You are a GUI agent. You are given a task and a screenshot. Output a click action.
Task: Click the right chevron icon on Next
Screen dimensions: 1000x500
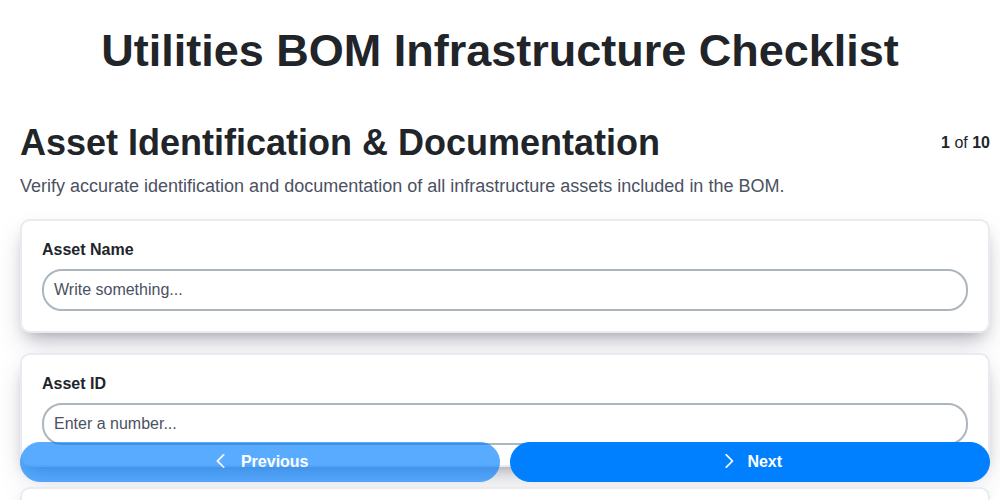729,461
